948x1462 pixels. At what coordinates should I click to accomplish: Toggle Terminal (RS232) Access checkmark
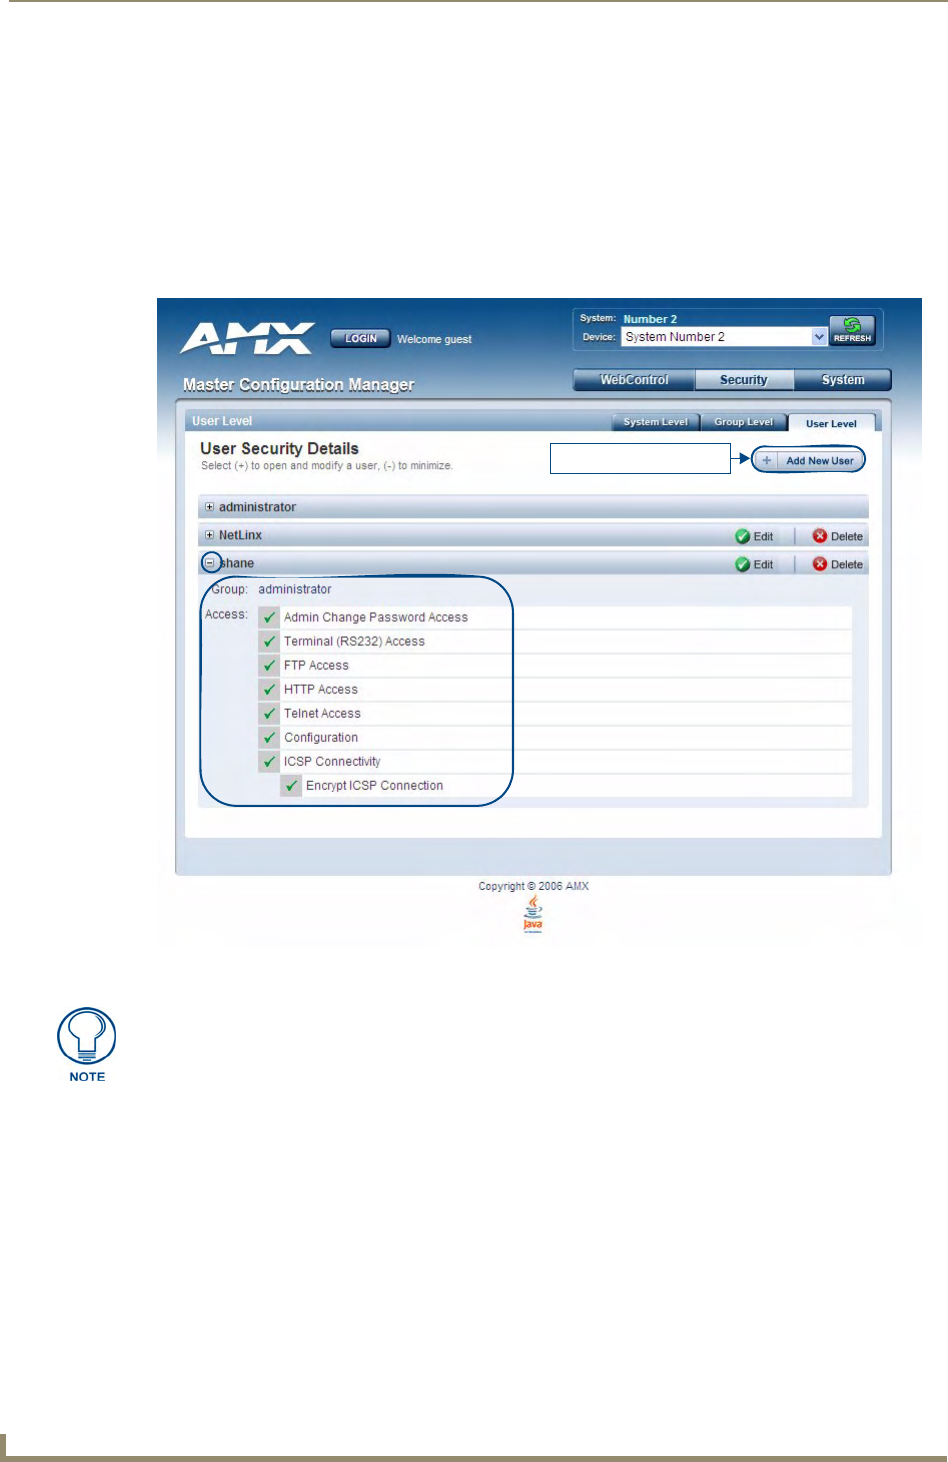click(269, 641)
